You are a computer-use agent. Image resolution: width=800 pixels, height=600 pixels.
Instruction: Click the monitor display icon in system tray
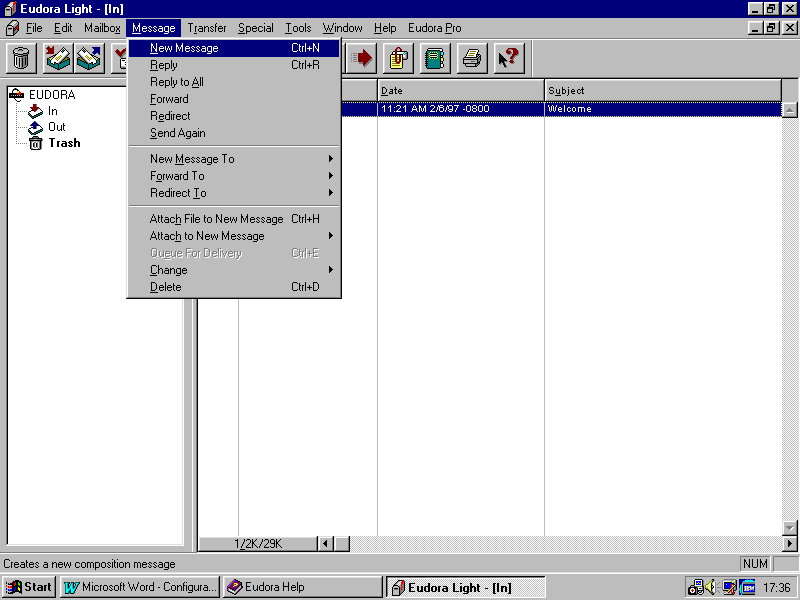(729, 587)
